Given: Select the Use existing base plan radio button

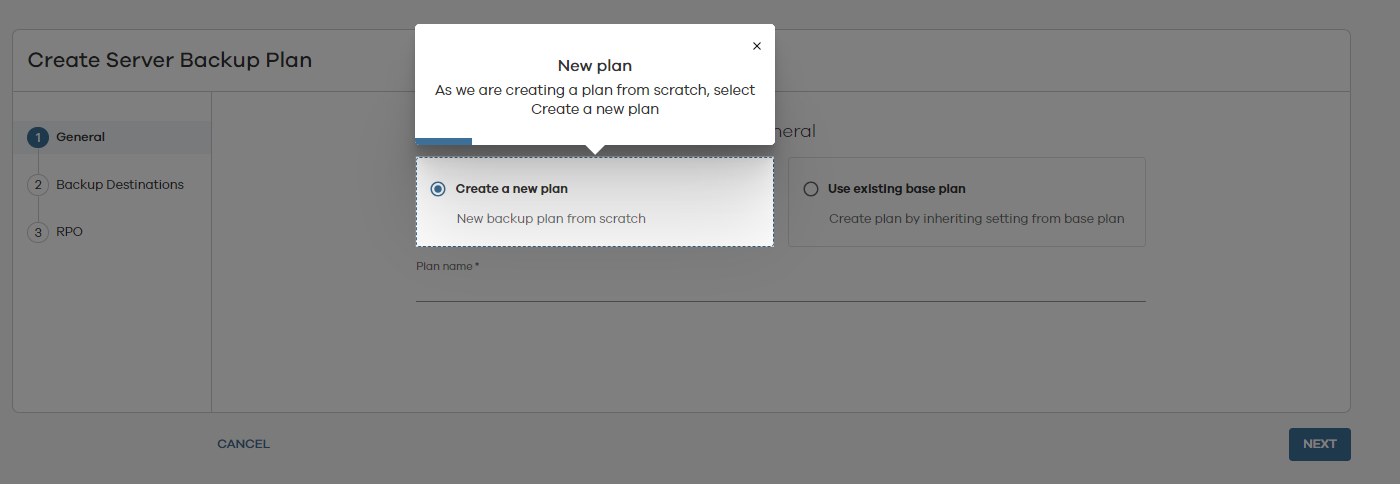Looking at the screenshot, I should pyautogui.click(x=811, y=189).
